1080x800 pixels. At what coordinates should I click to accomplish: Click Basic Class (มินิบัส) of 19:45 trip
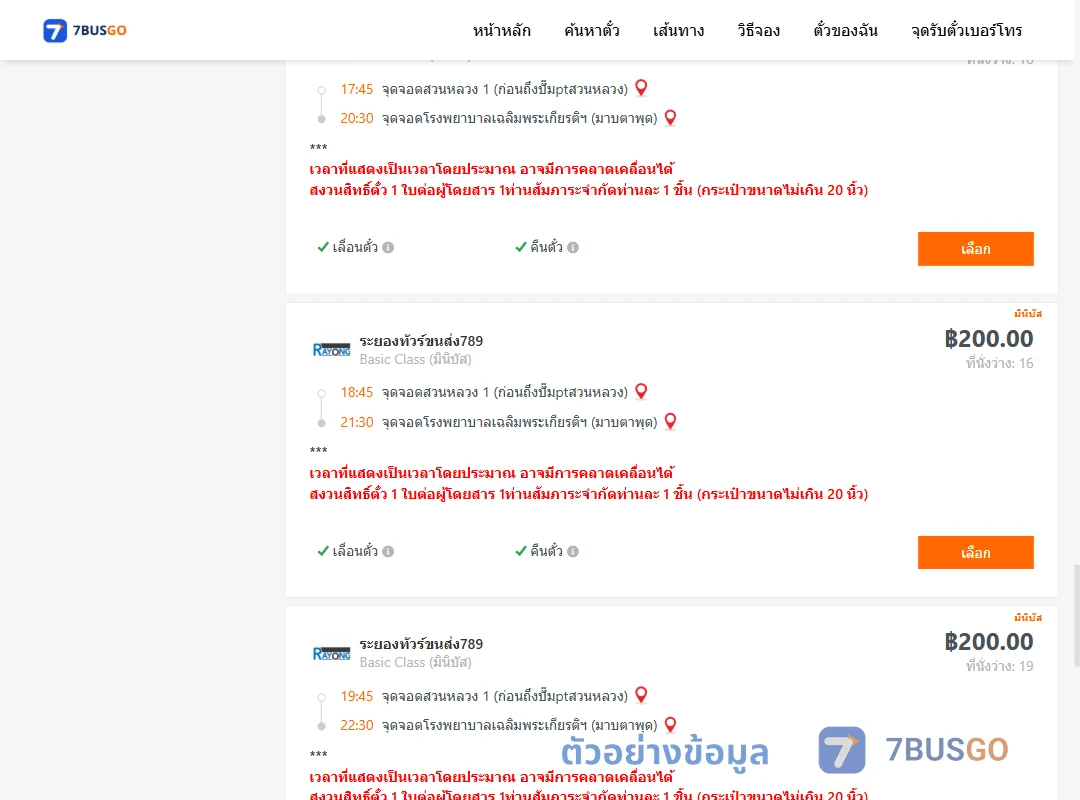(x=415, y=662)
